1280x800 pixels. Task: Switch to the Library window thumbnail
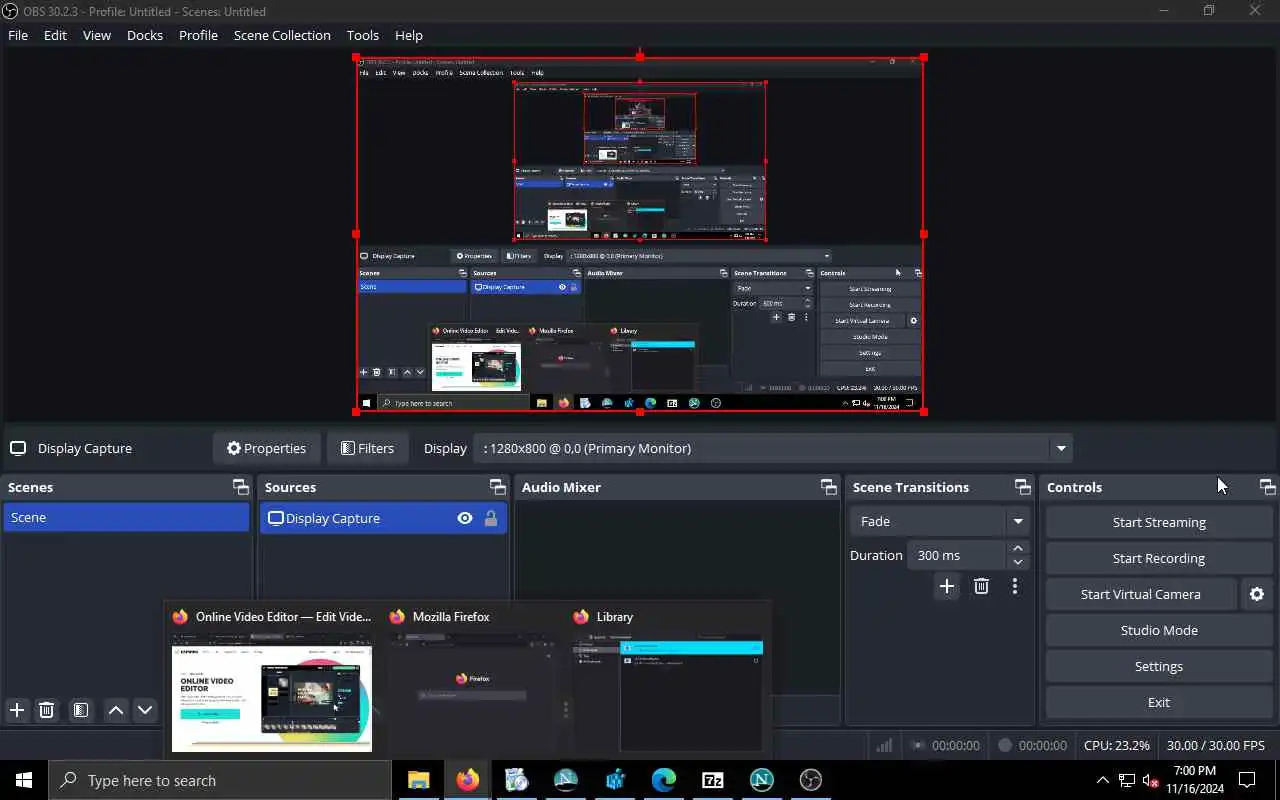667,681
